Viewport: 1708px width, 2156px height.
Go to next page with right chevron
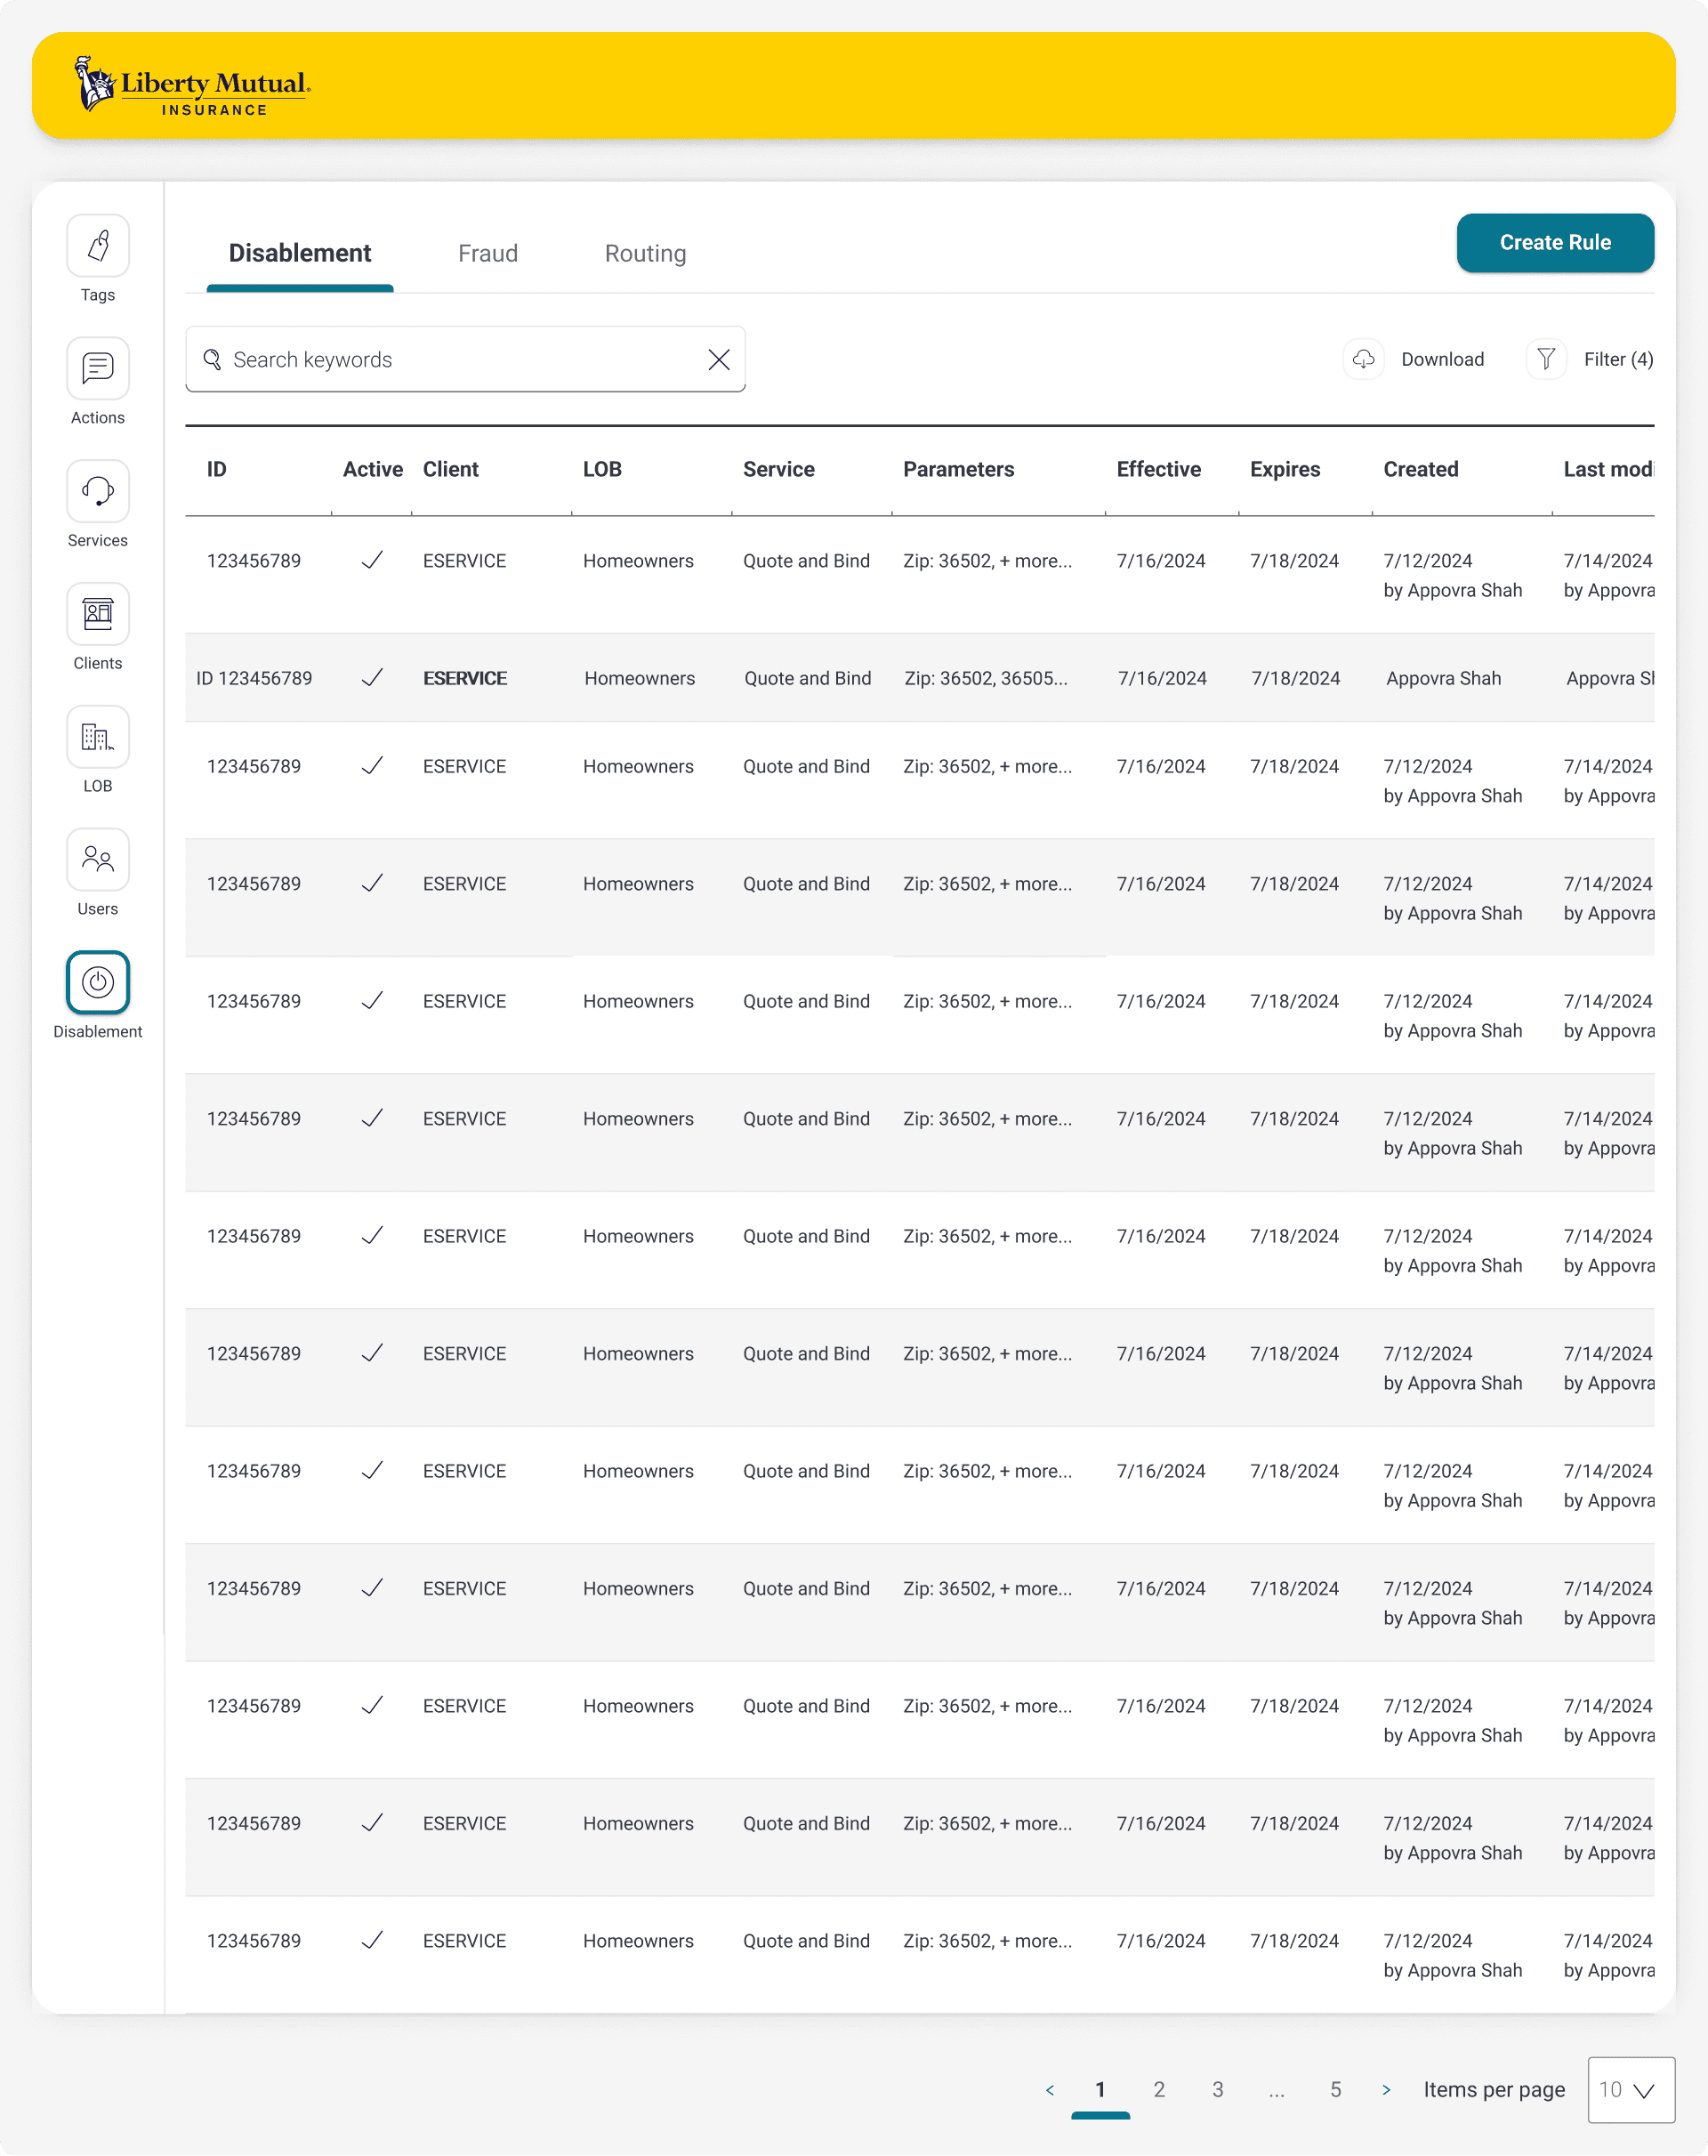pos(1386,2090)
